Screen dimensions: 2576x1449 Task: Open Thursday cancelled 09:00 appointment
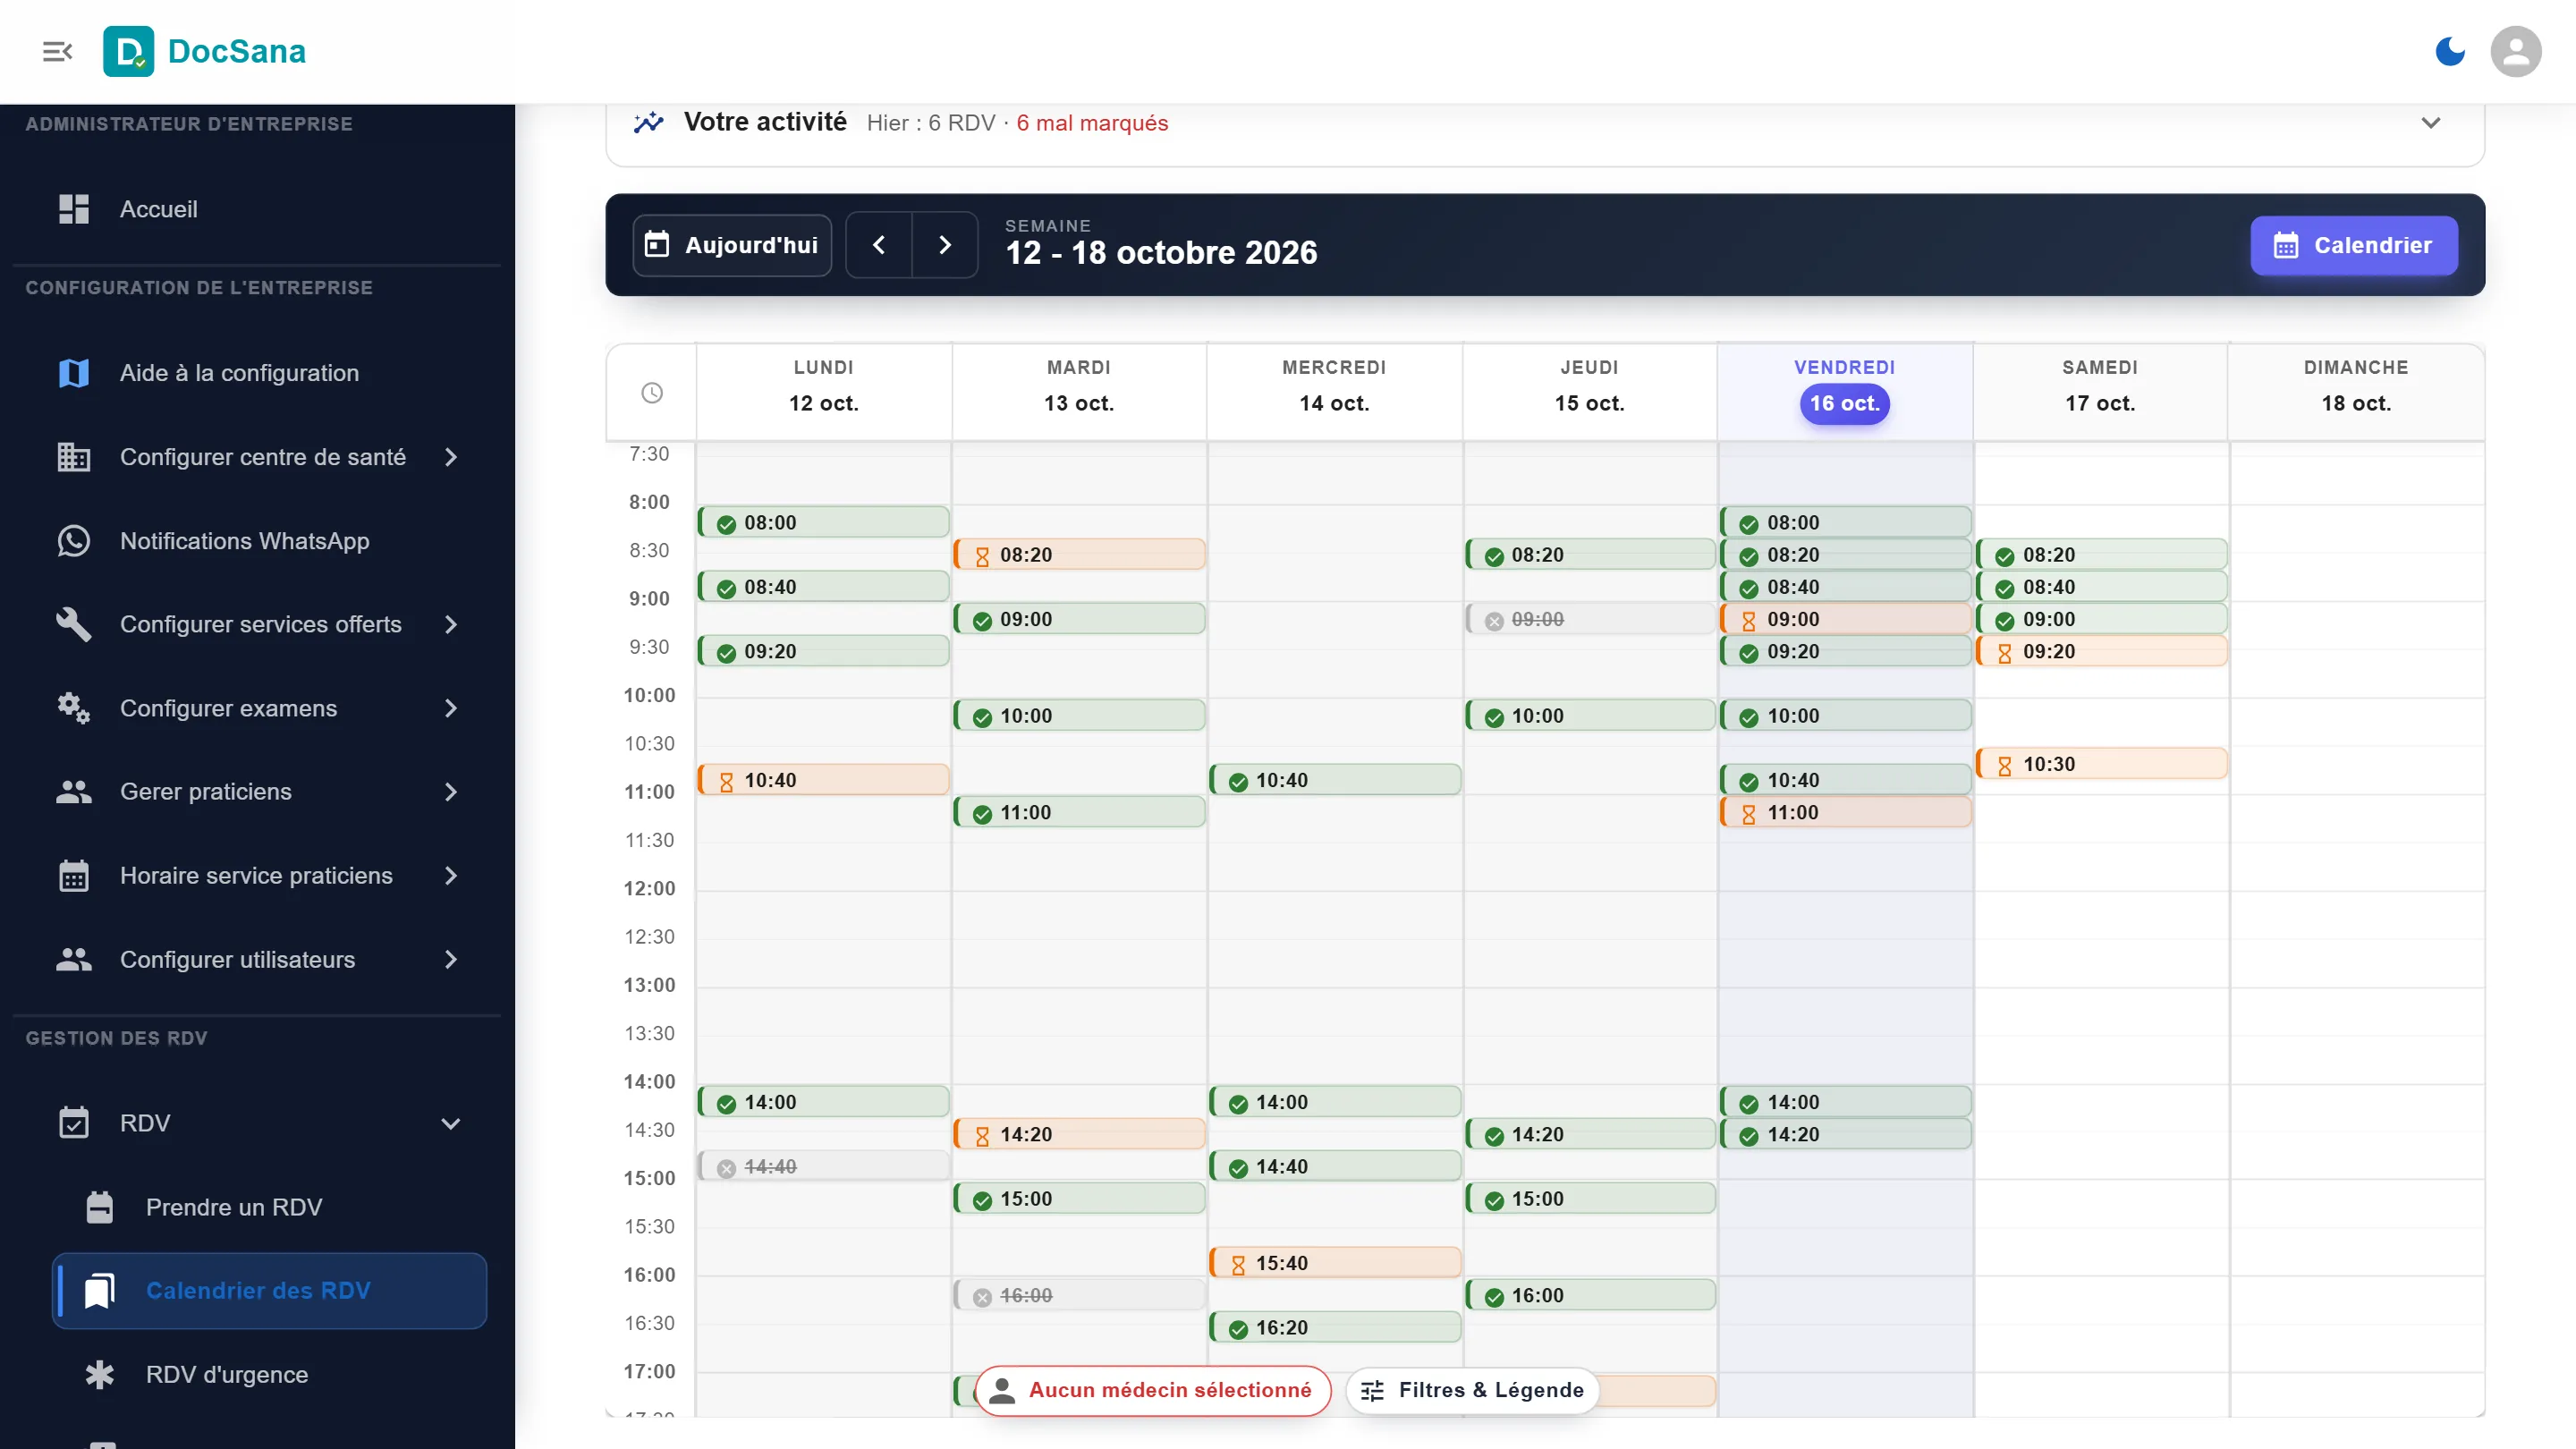coord(1591,619)
